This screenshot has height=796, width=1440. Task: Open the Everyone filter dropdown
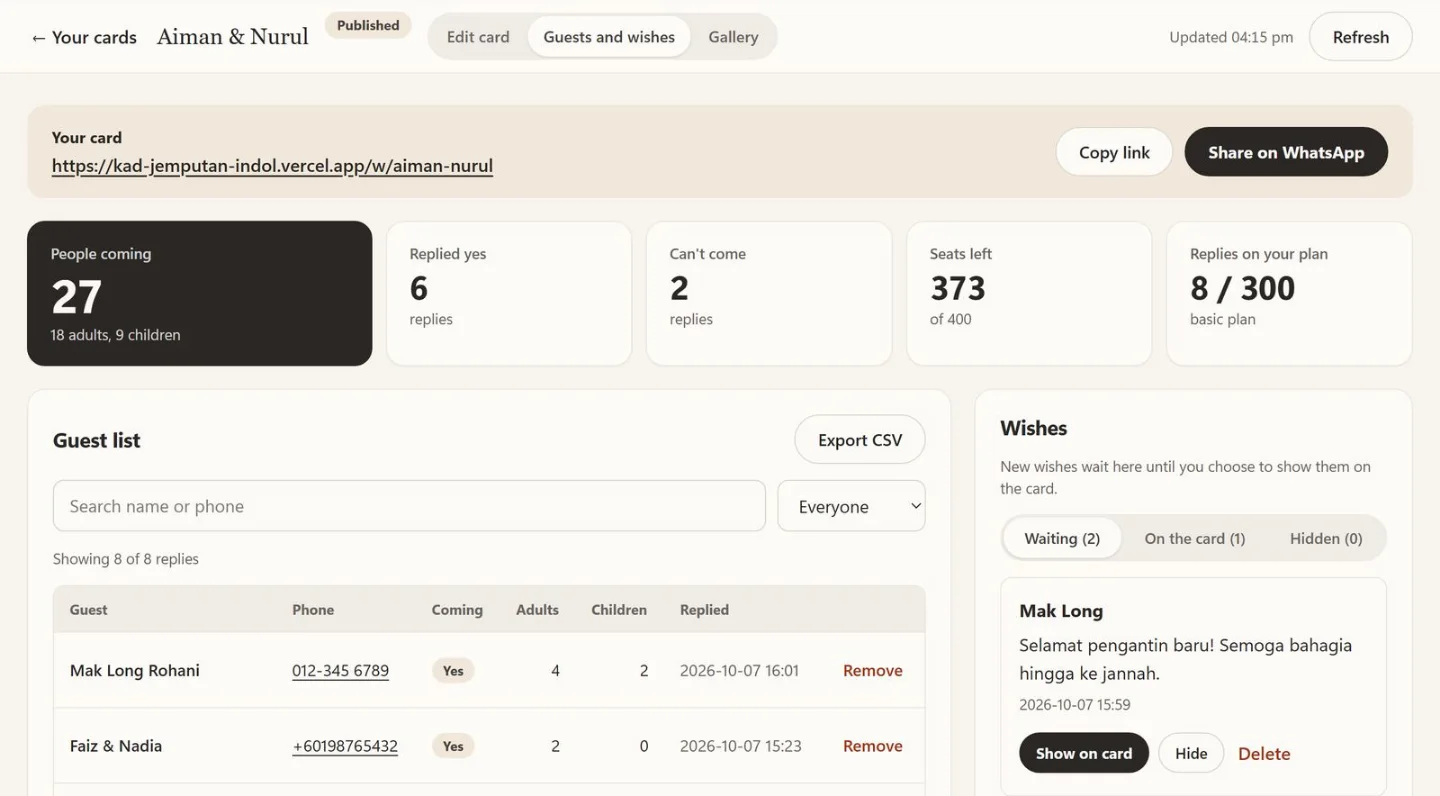(x=851, y=506)
